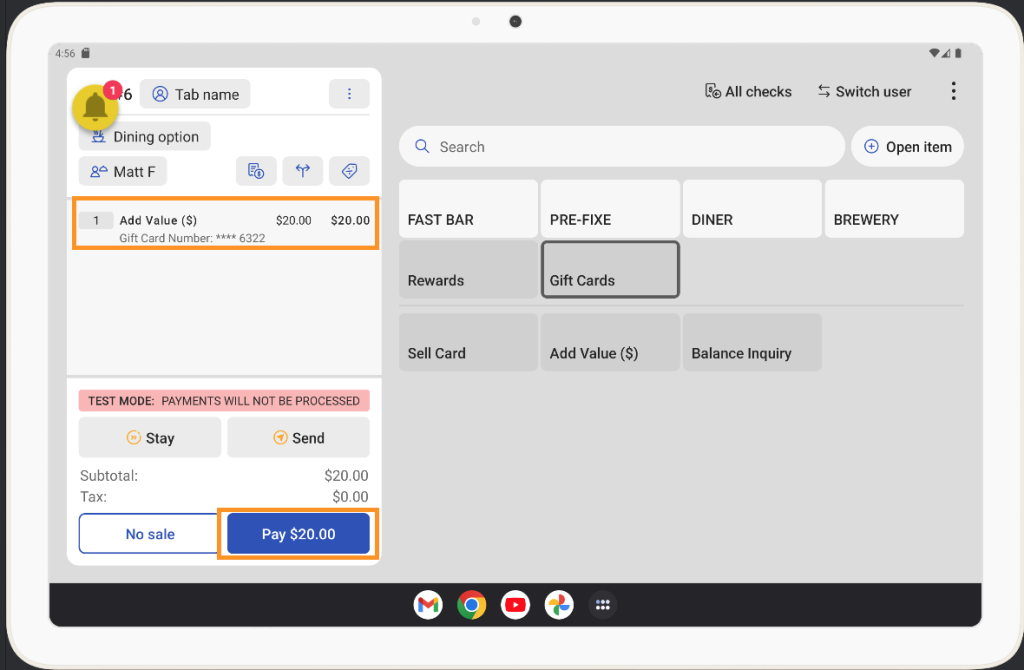Viewport: 1024px width, 670px height.
Task: Open All checks list
Action: [x=748, y=91]
